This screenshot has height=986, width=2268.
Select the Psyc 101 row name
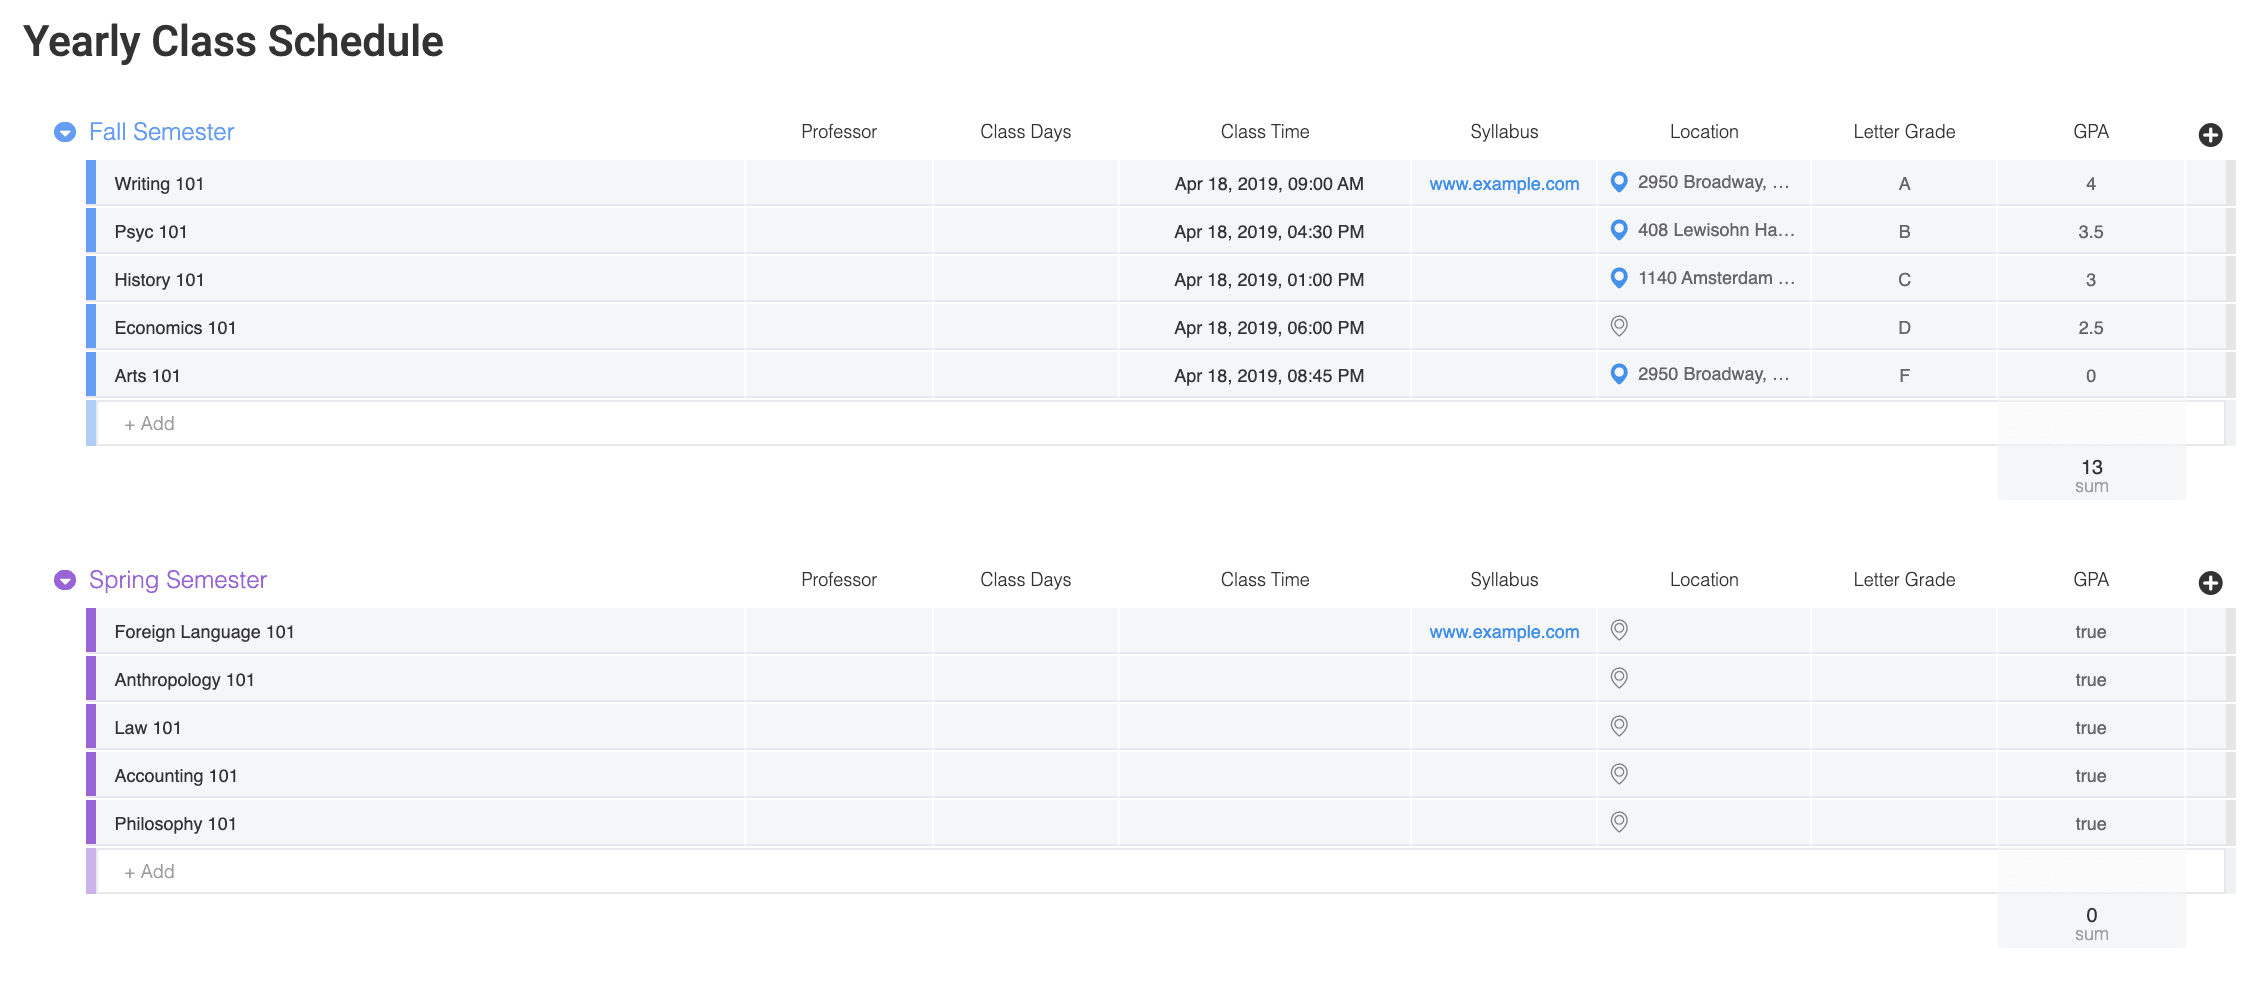coord(151,232)
